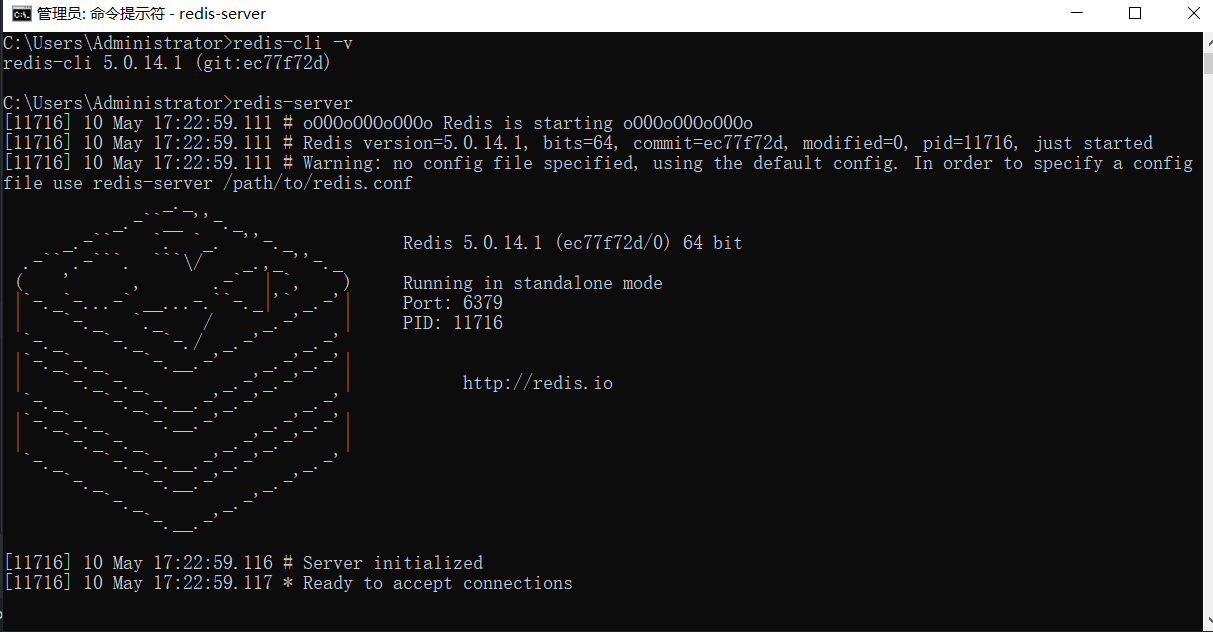Image resolution: width=1213 pixels, height=632 pixels.
Task: Click the 'redis-cli 5.0.14.1 (git:ec77f72d)' output line
Action: (168, 63)
